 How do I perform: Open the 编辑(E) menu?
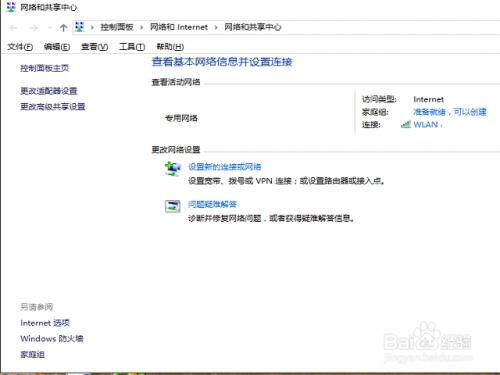tap(57, 47)
